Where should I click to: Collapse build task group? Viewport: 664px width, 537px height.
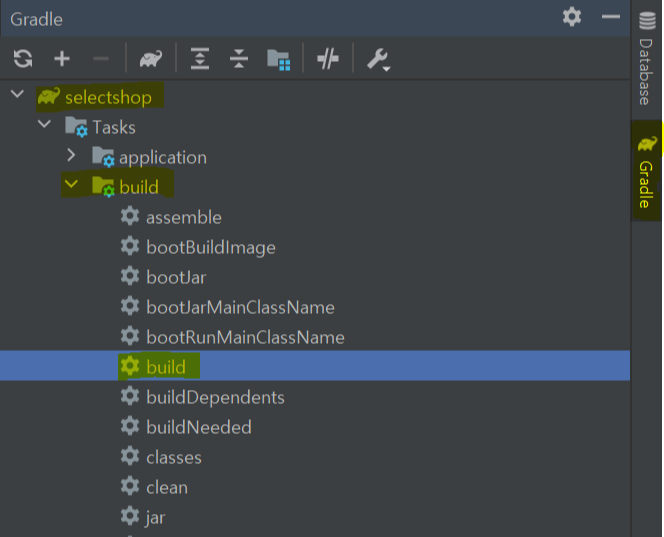(x=71, y=183)
